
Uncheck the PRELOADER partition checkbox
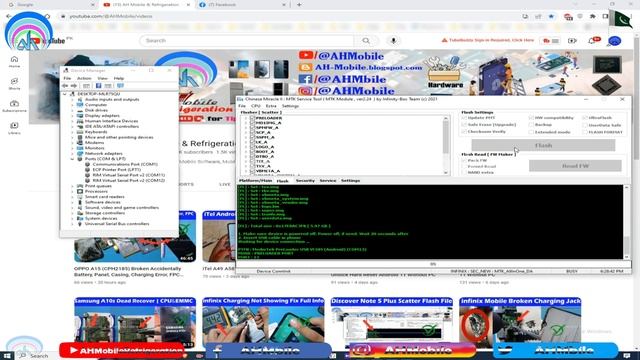[252, 118]
